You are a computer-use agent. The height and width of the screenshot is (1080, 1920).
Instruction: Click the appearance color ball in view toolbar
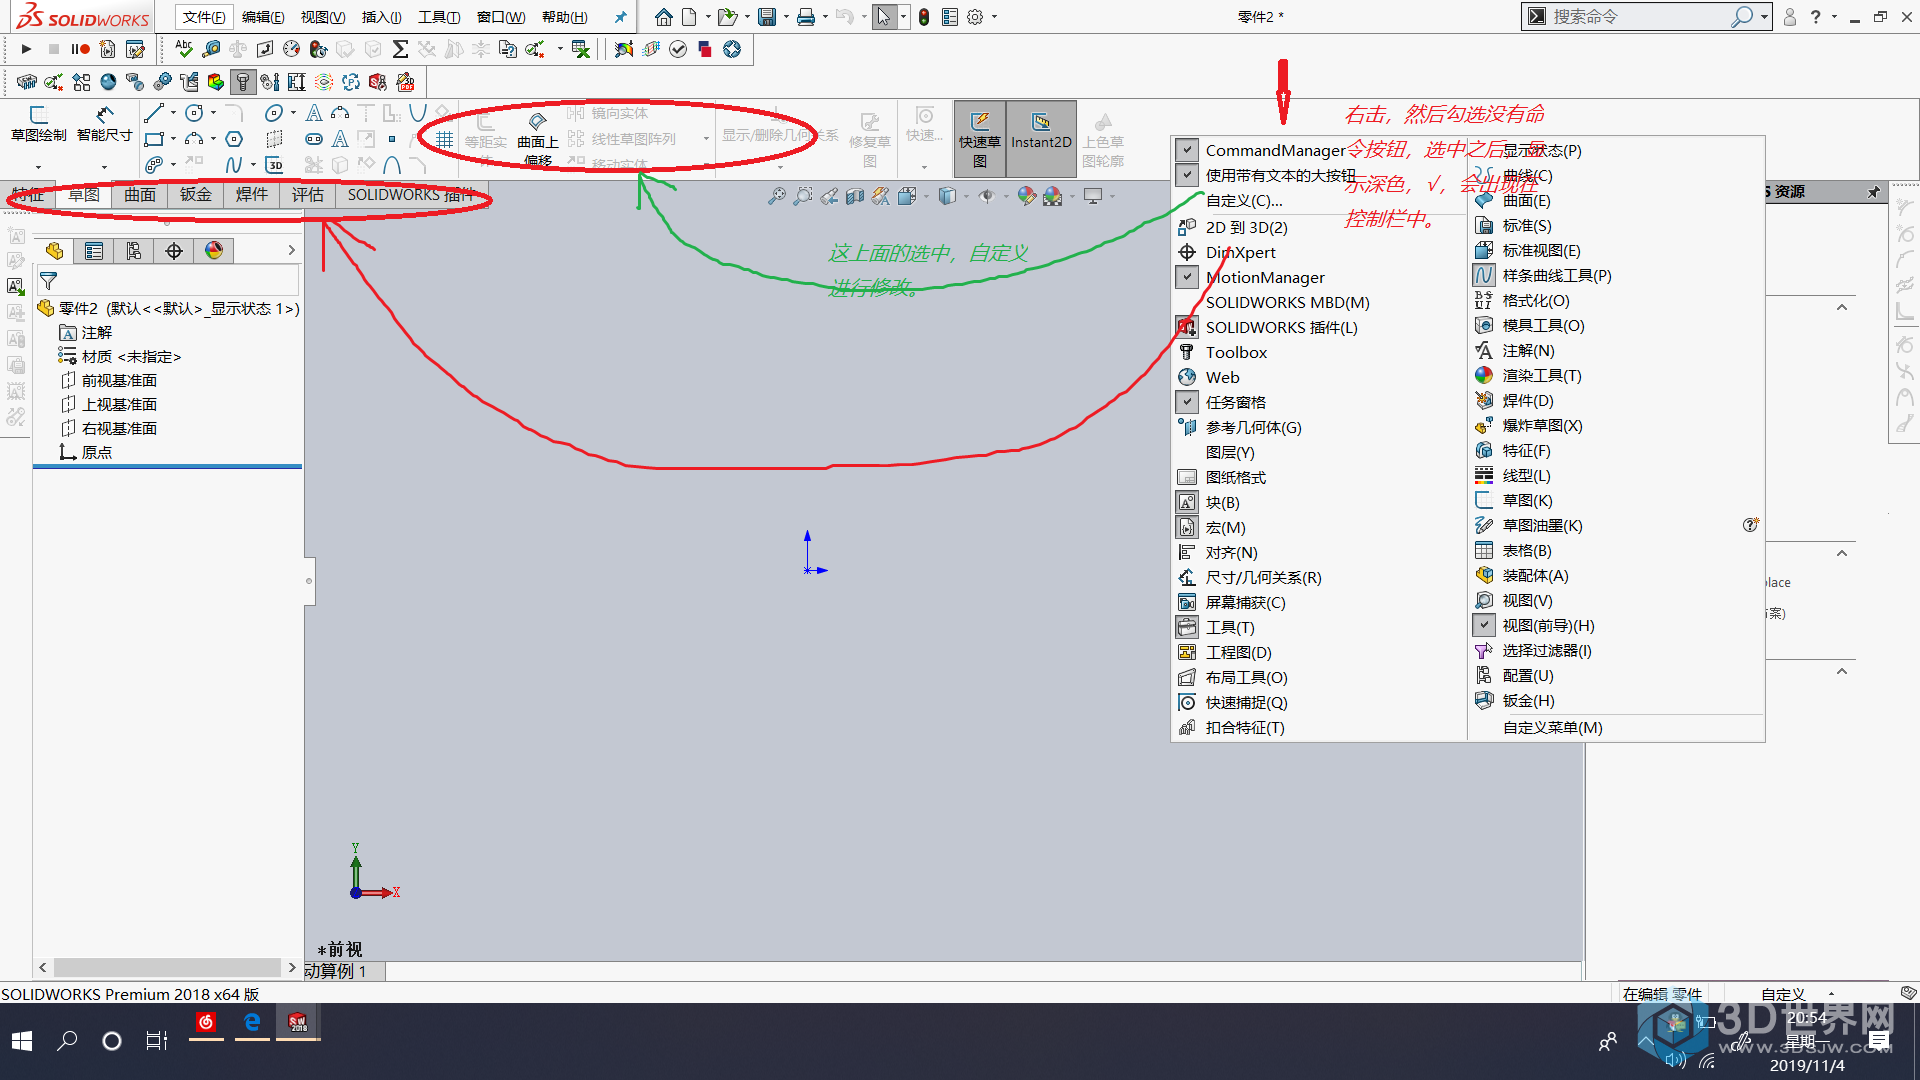(x=1026, y=196)
